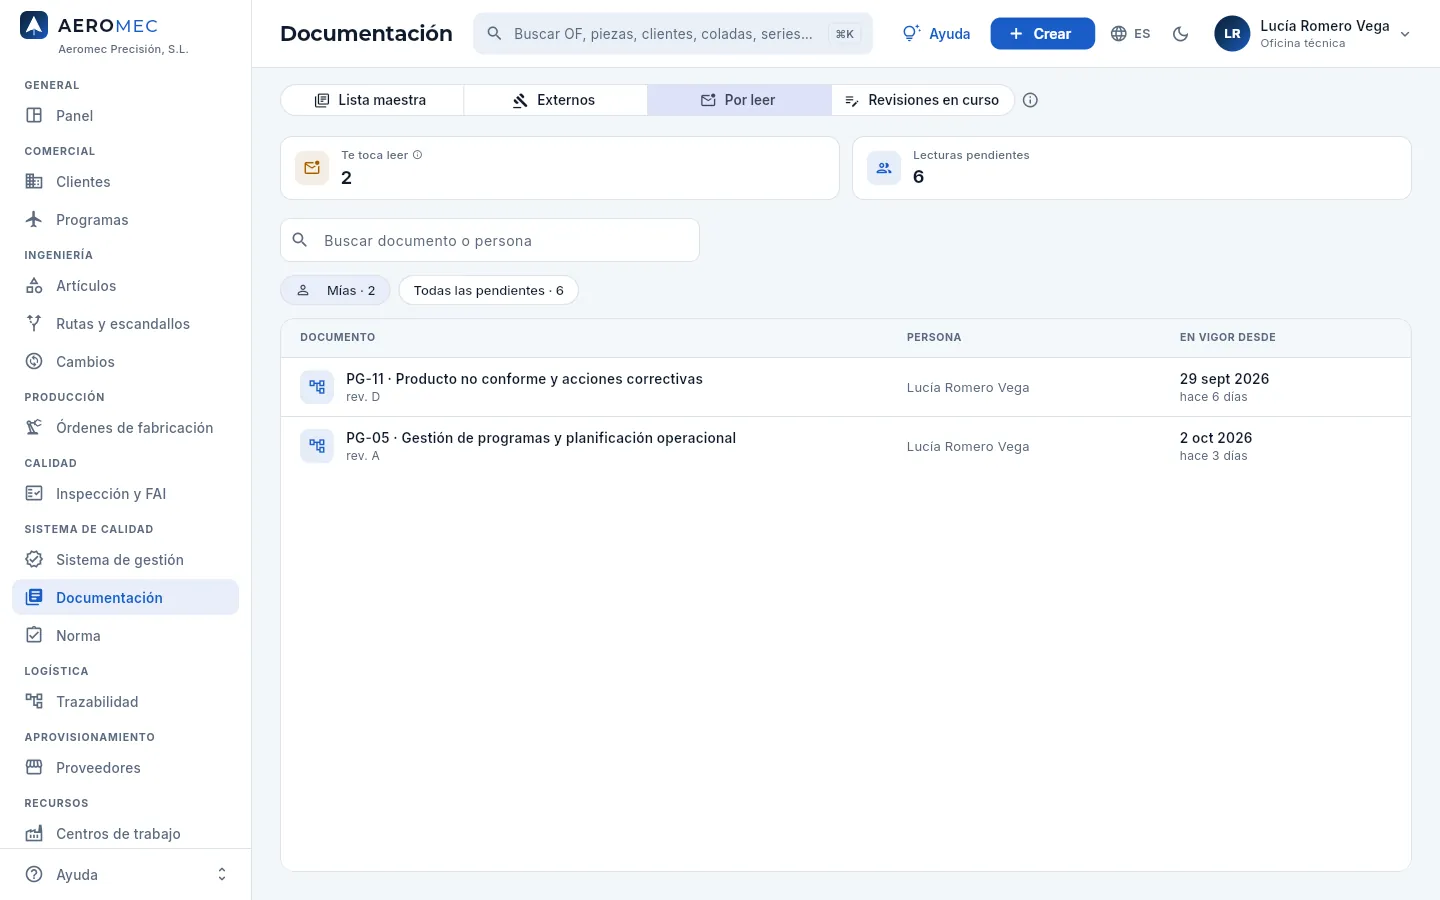Open the Panel sidebar item
Image resolution: width=1440 pixels, height=900 pixels.
coord(125,116)
